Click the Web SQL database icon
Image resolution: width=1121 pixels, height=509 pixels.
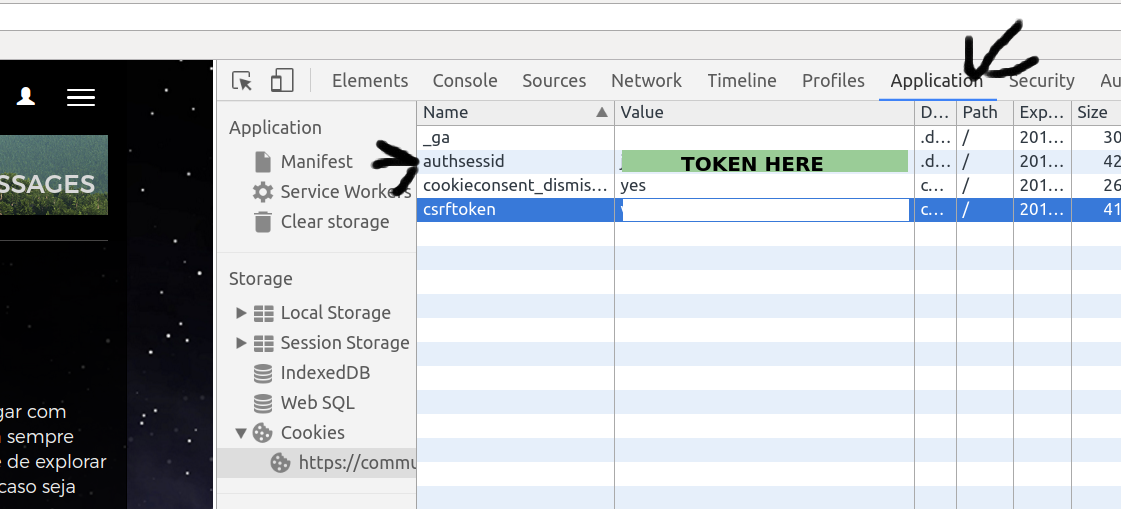[263, 403]
